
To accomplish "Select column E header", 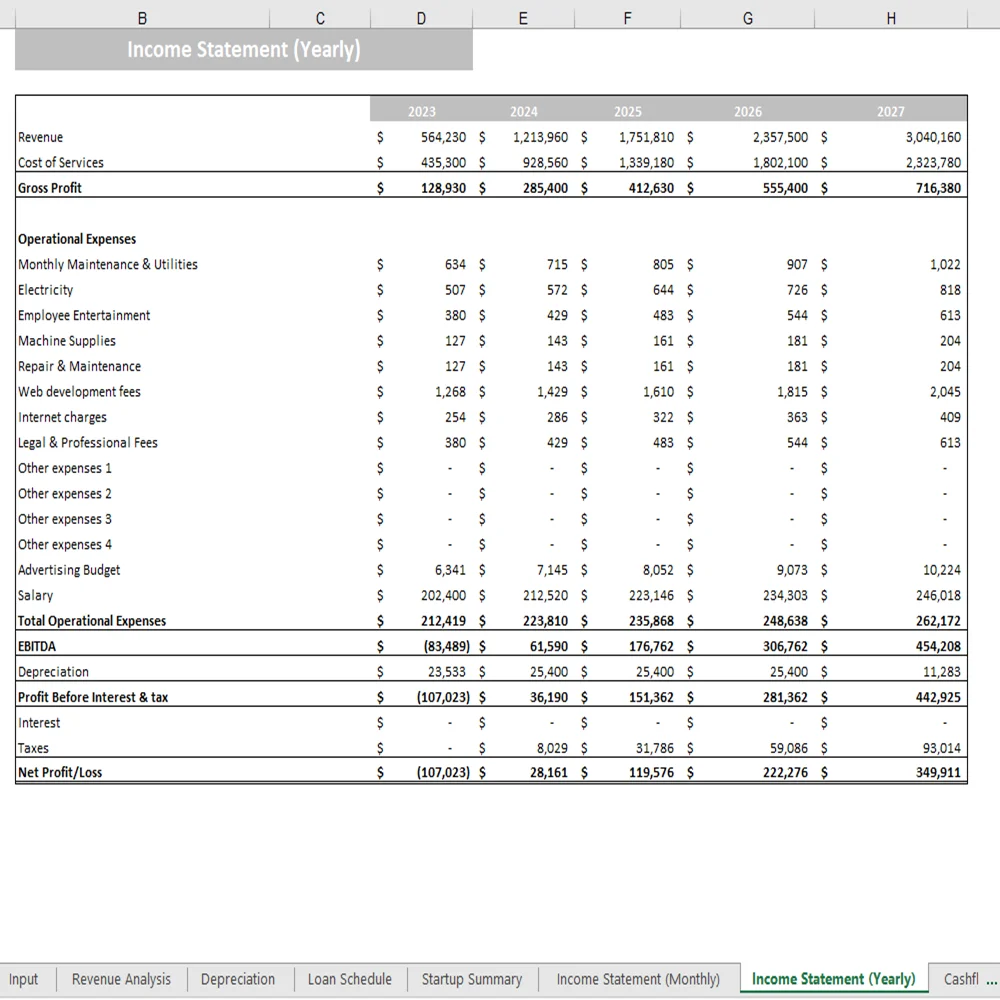I will pos(522,17).
